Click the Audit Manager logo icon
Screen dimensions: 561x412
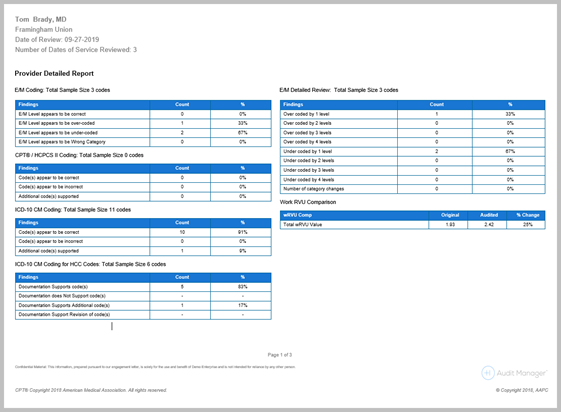[x=488, y=373]
